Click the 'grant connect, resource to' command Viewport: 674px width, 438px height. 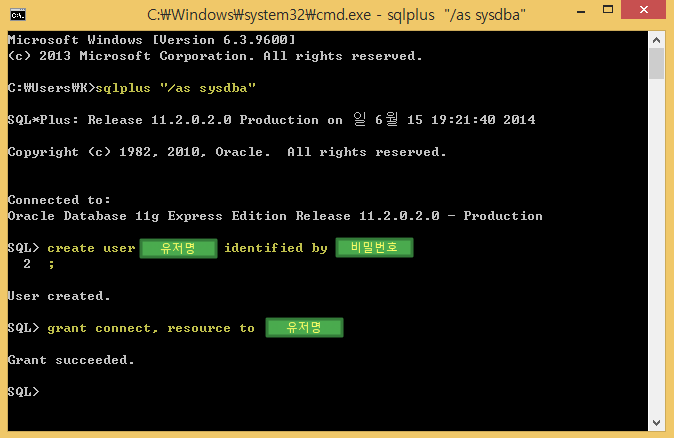click(151, 328)
